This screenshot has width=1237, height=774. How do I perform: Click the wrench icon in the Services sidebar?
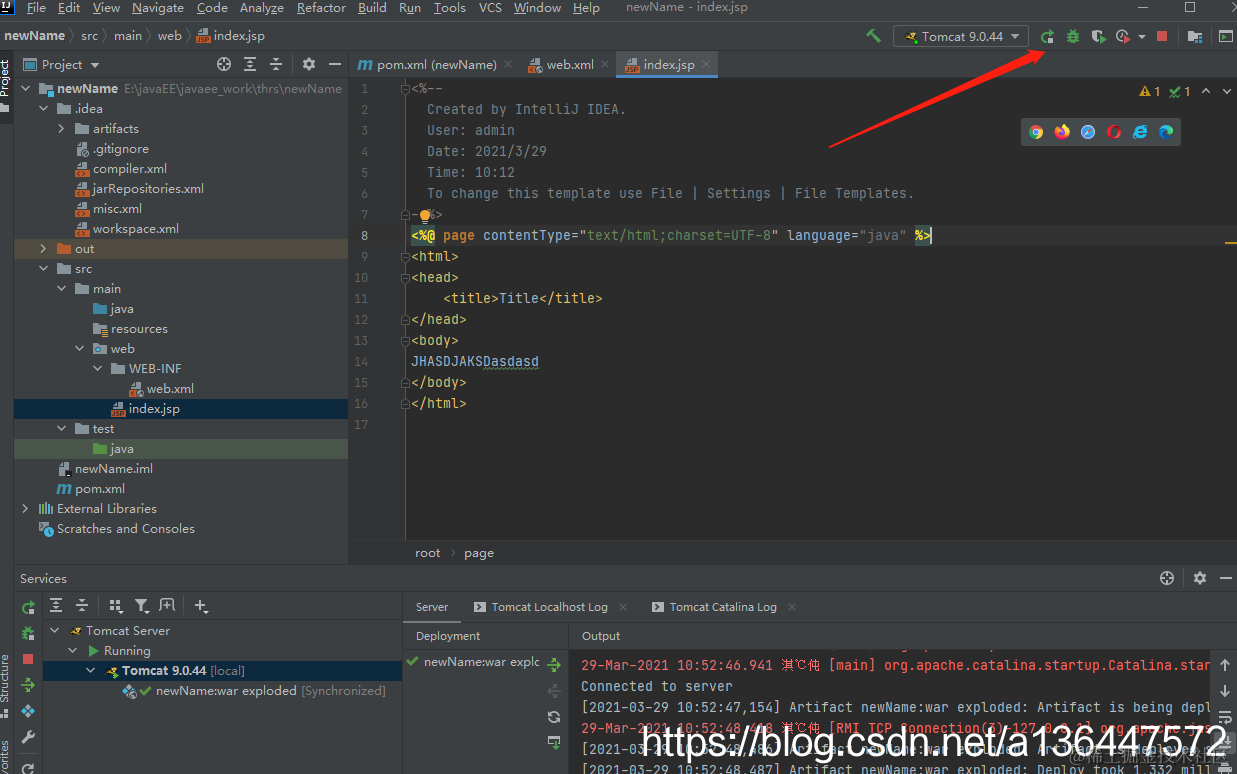[28, 738]
